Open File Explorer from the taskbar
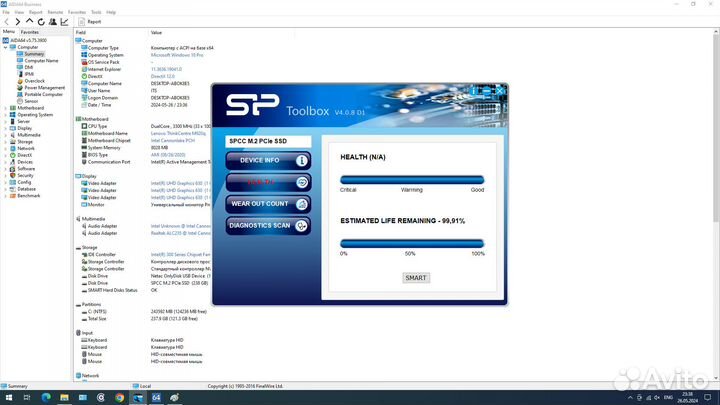Viewport: 720px width, 405px height. 64,398
